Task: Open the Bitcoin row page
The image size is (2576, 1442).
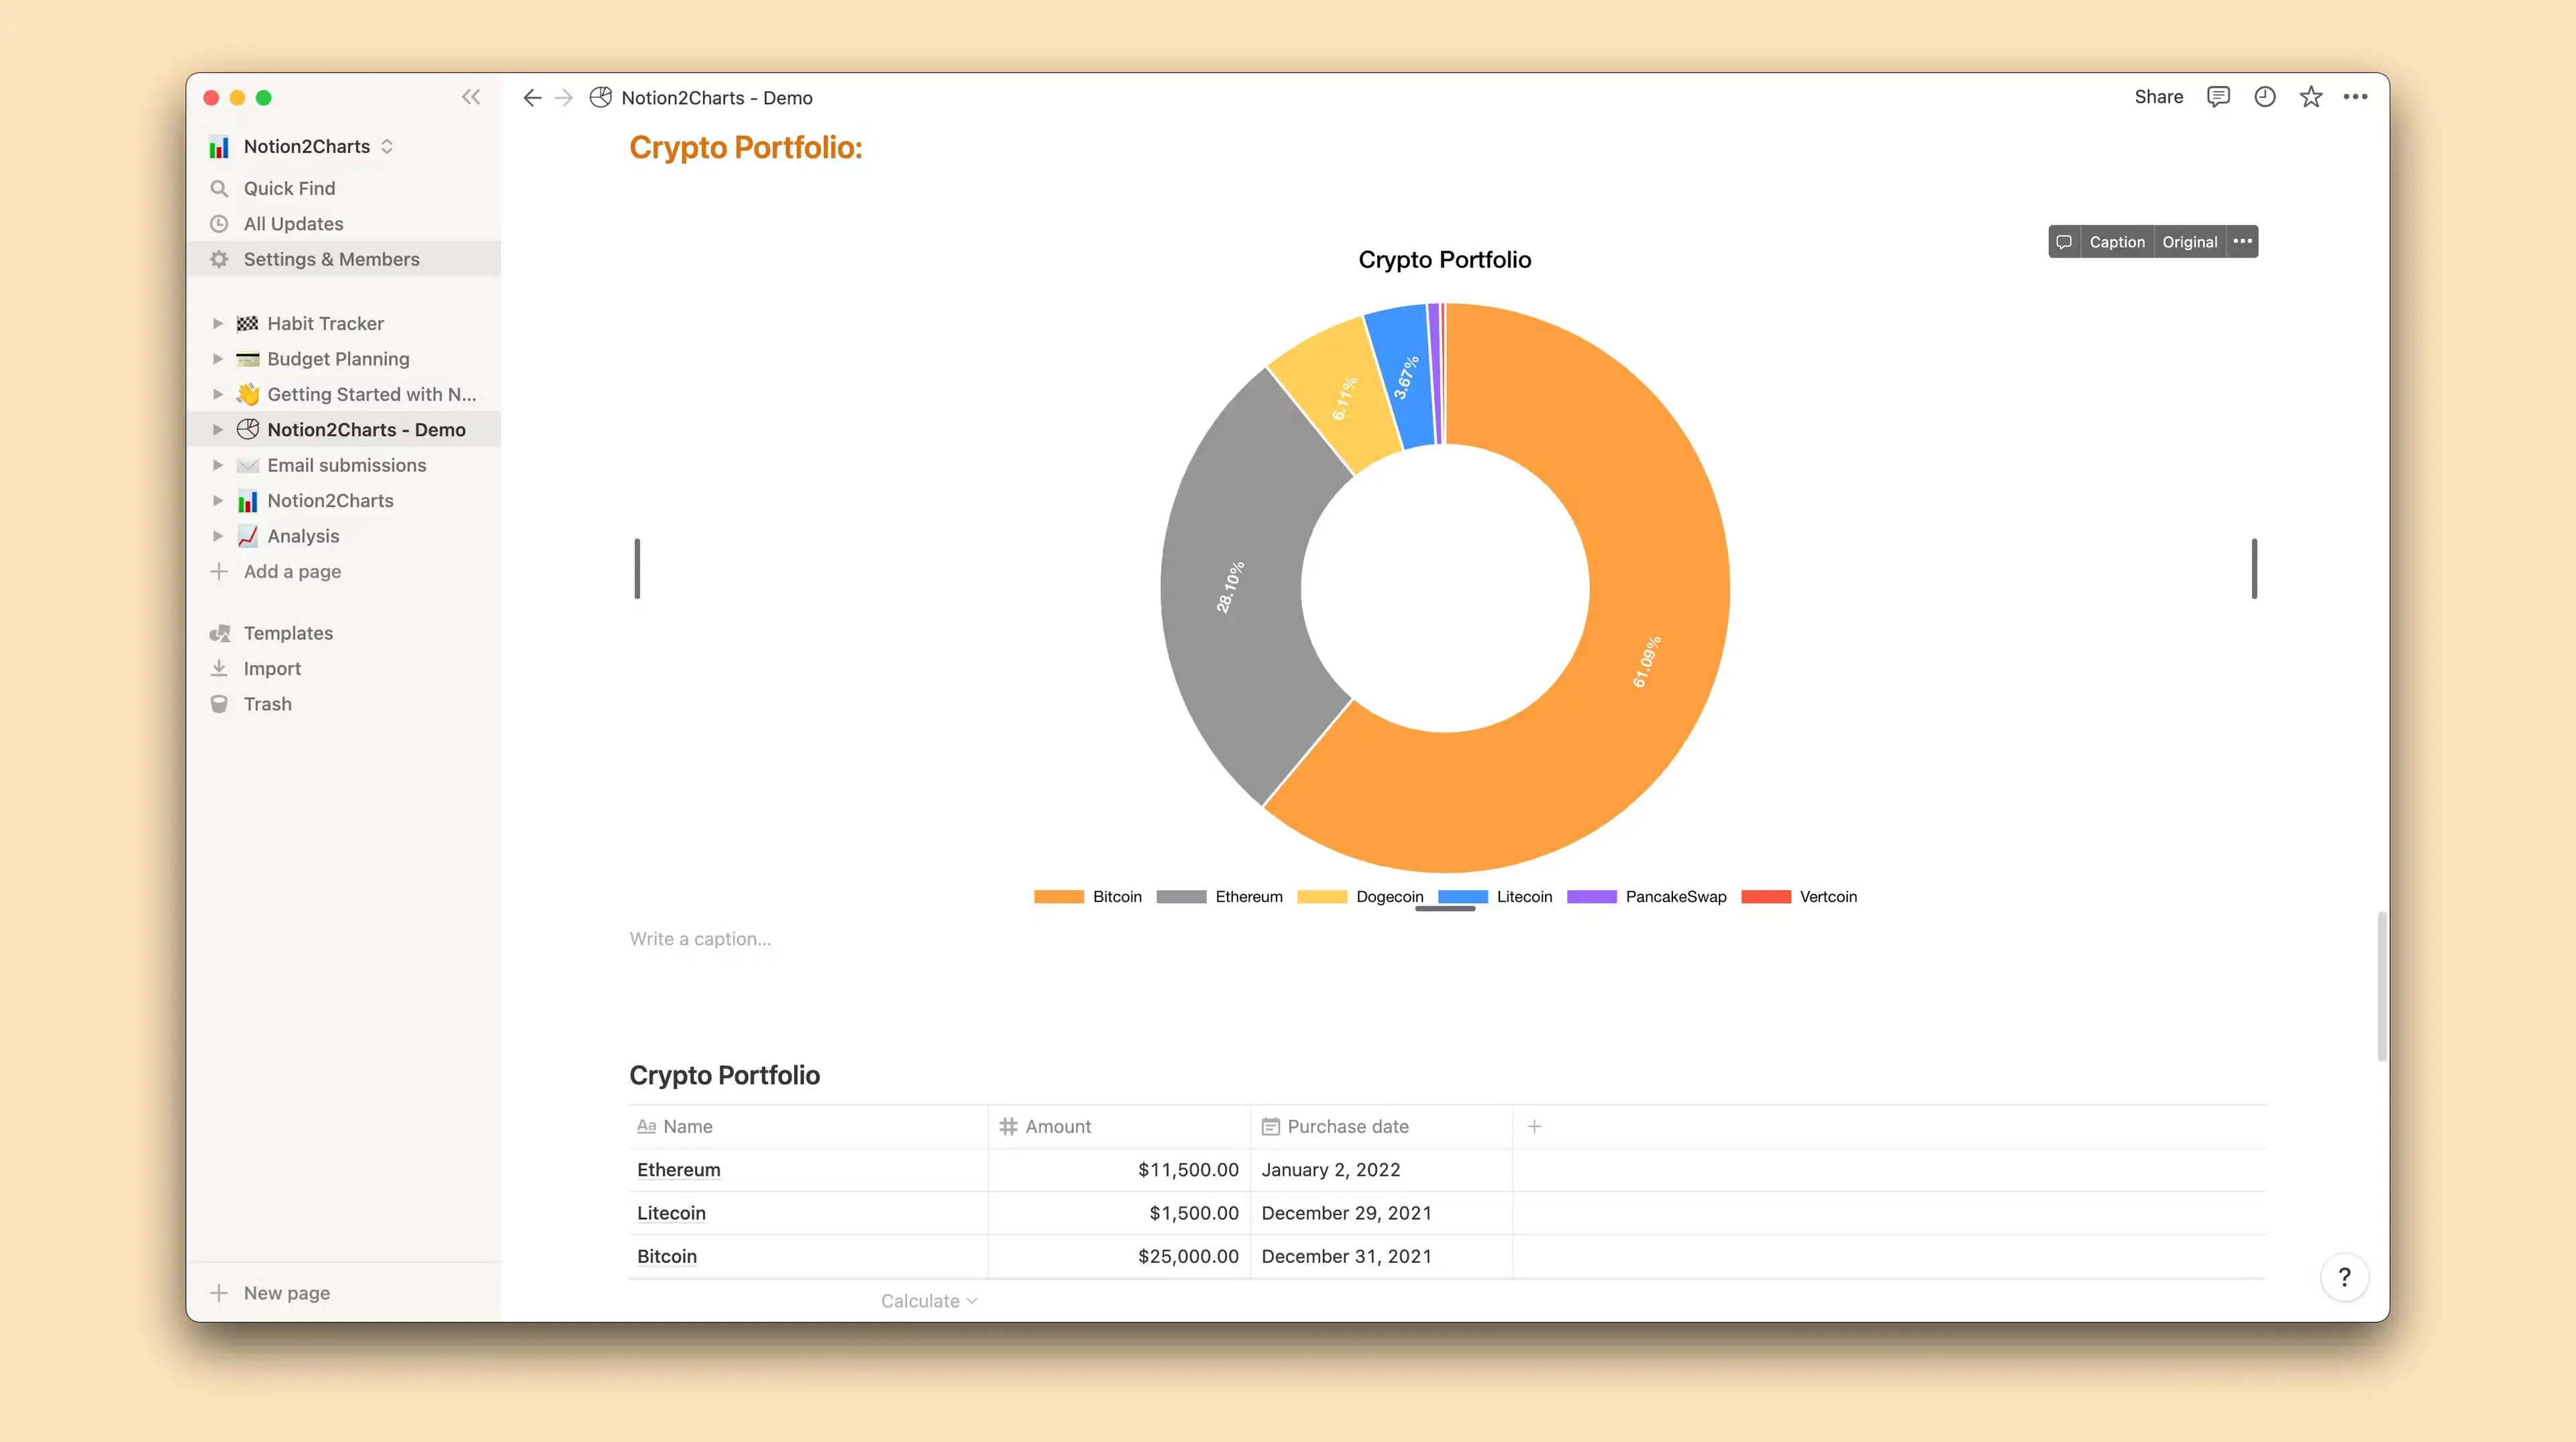Action: (x=667, y=1256)
